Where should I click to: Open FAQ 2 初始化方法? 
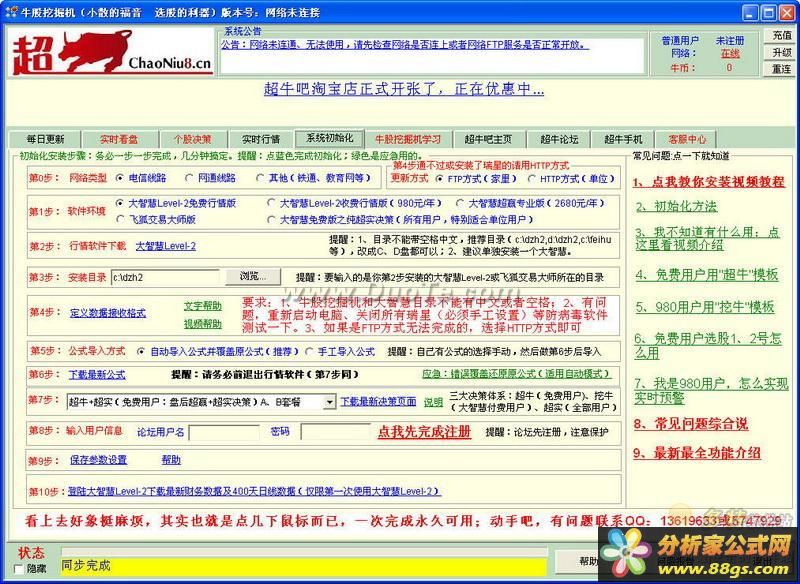[676, 206]
